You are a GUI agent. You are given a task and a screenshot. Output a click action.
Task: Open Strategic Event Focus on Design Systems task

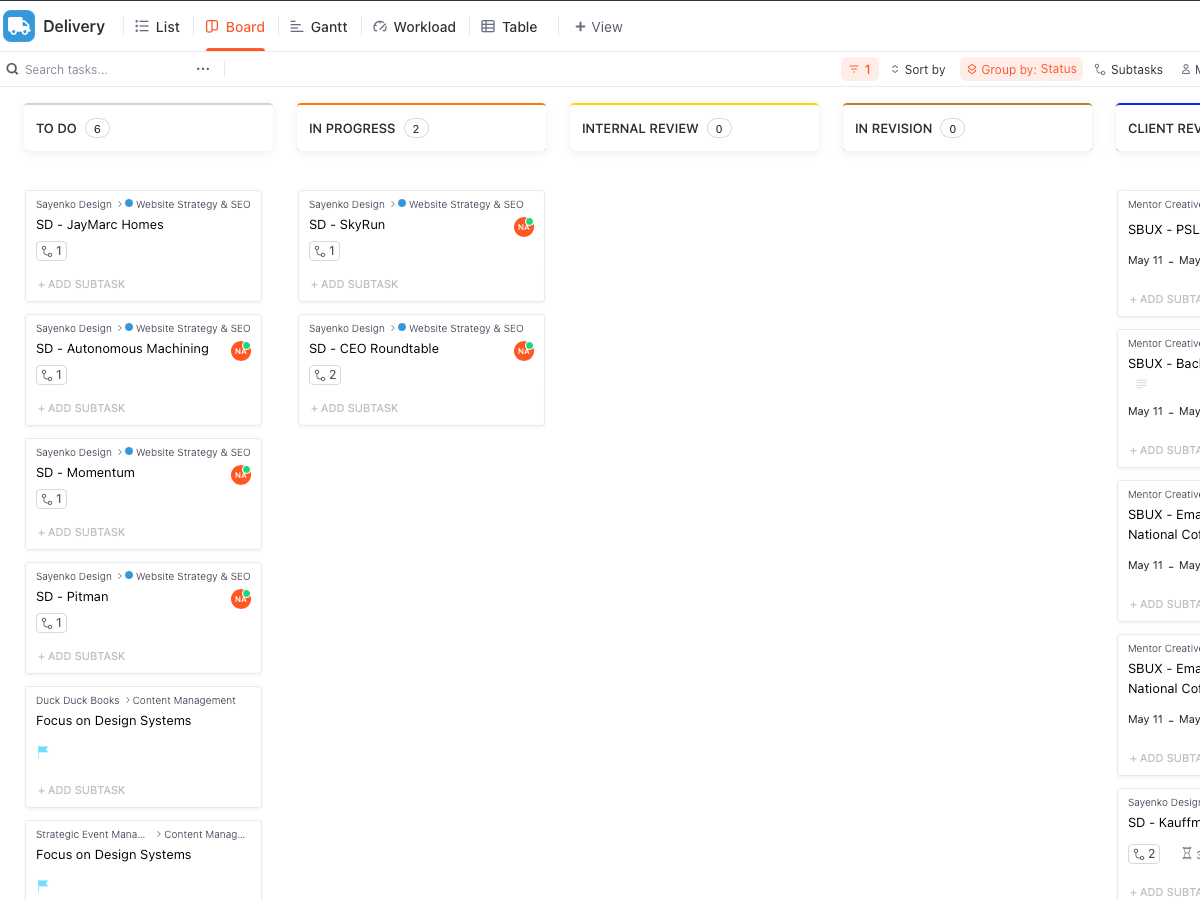click(113, 855)
